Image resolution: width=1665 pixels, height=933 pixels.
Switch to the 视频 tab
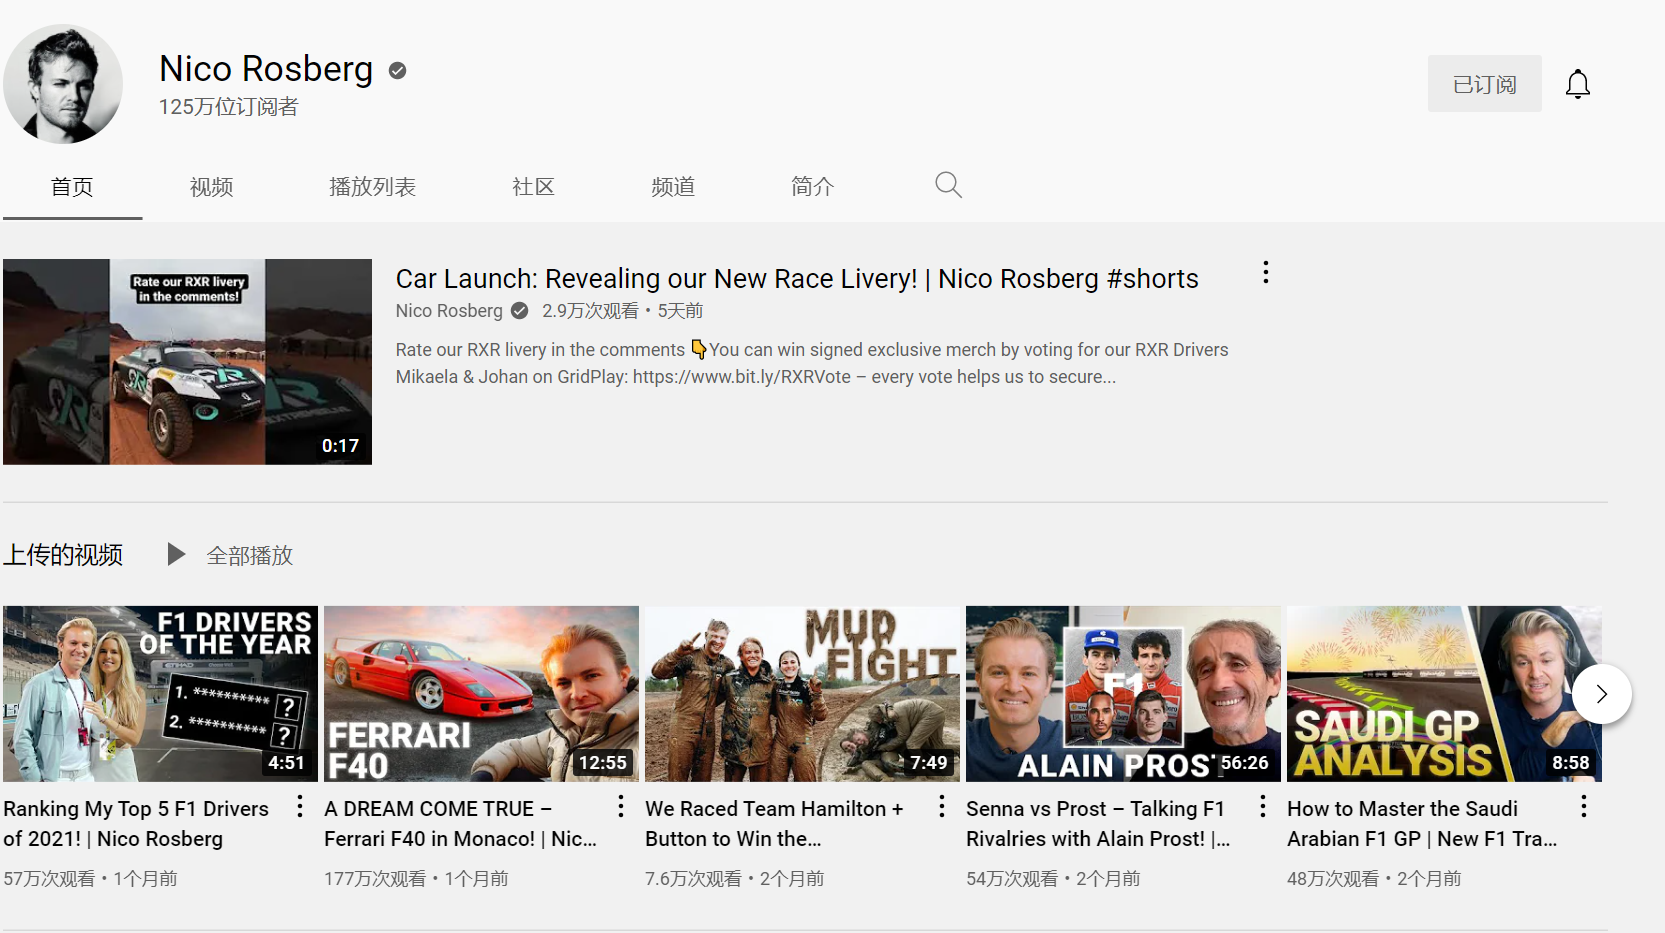(x=211, y=187)
